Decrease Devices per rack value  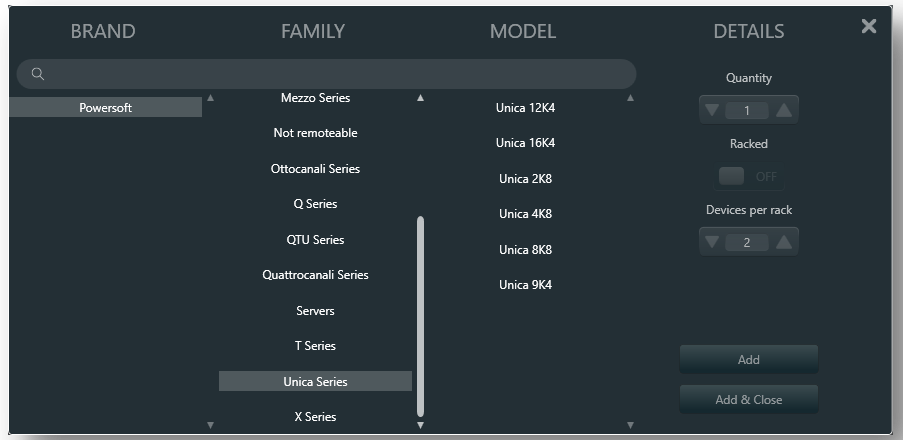point(712,242)
